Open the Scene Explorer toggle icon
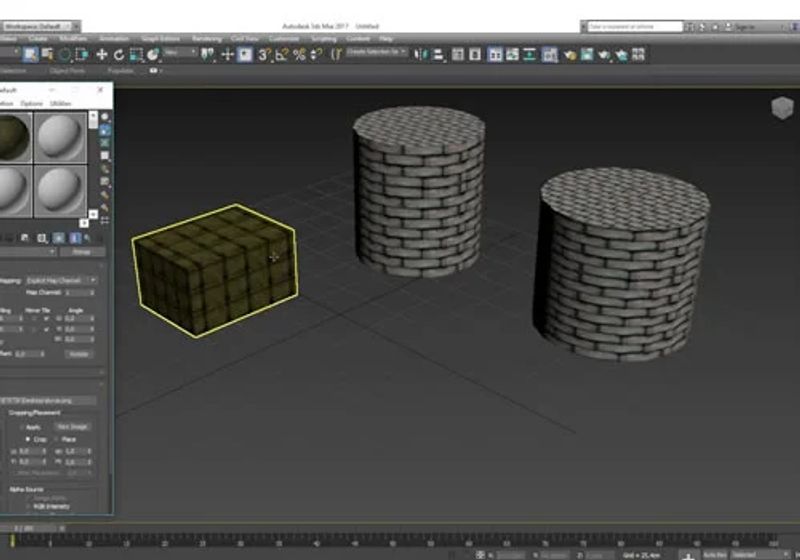Screen dimensions: 800x560 (458, 55)
